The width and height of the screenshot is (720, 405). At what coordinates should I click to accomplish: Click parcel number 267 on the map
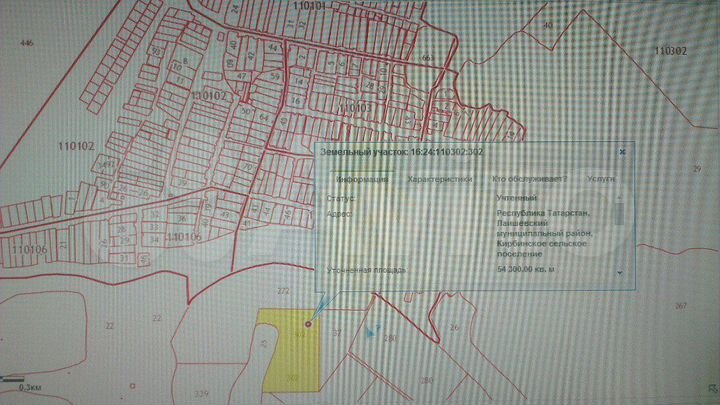[681, 305]
